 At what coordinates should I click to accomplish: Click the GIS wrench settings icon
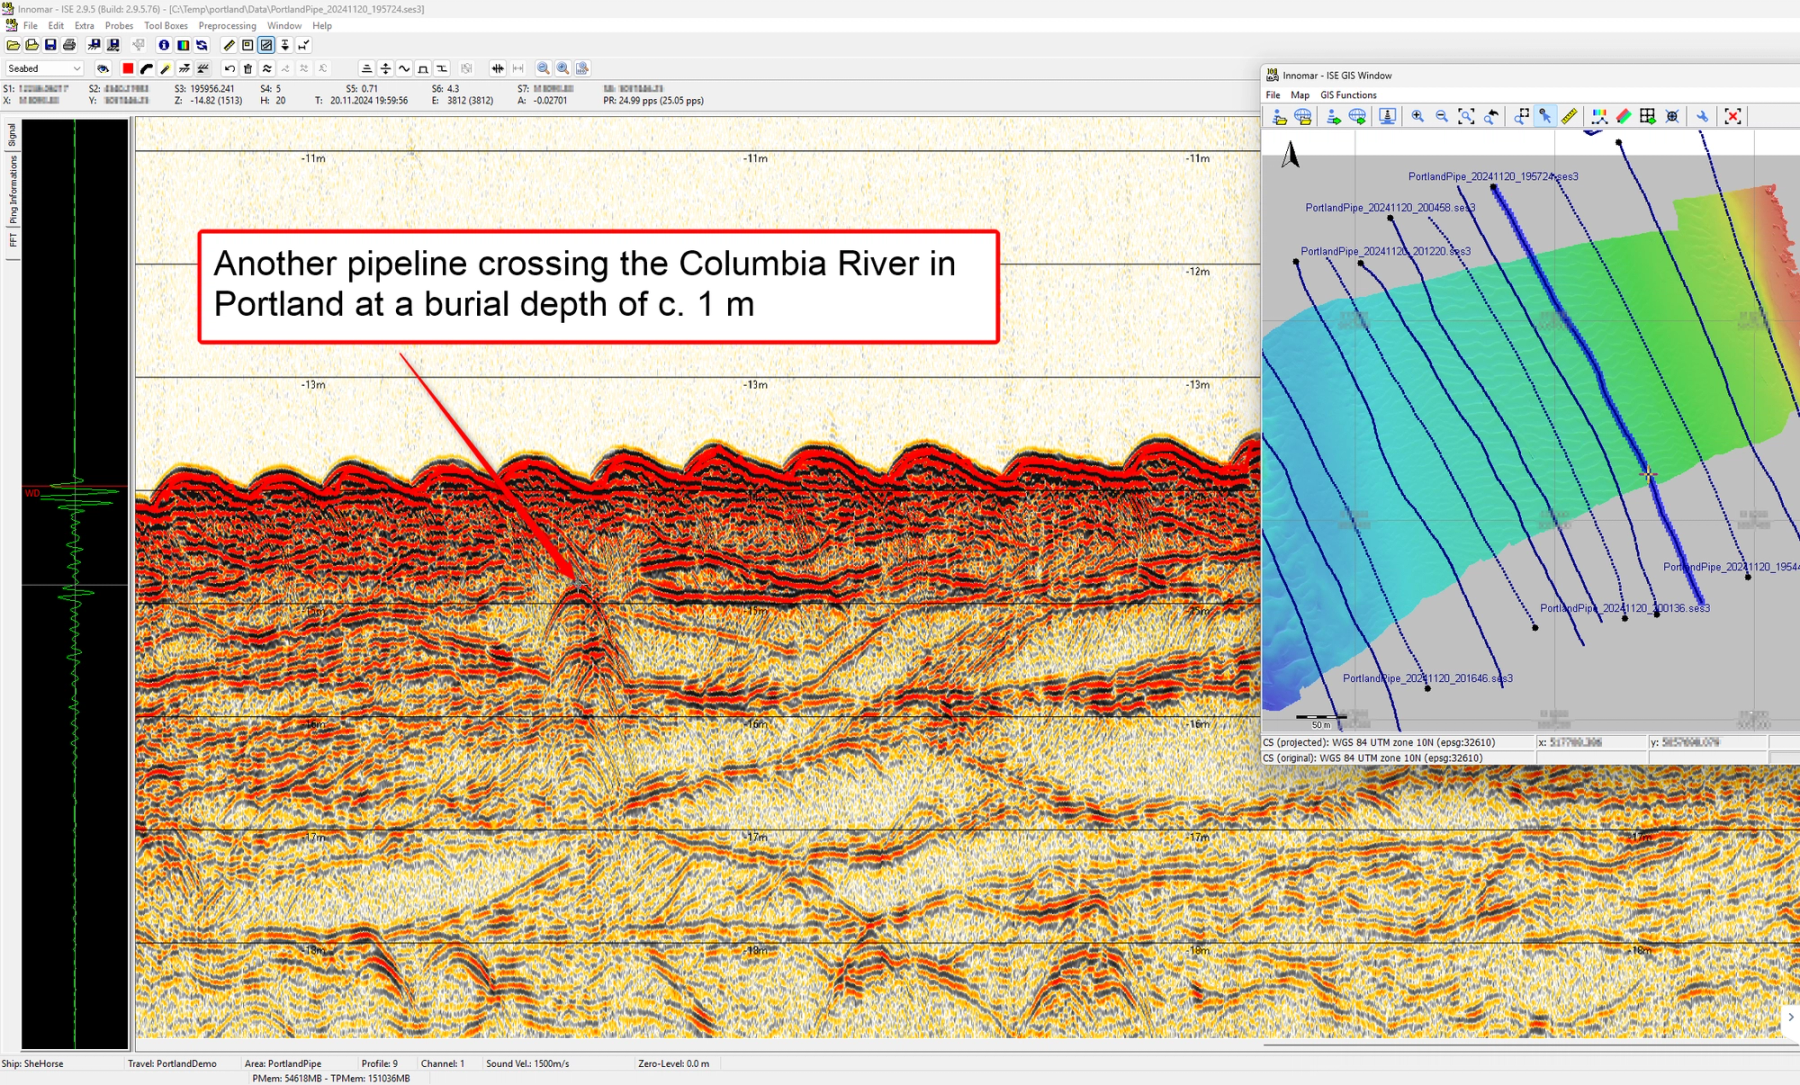coord(1702,116)
